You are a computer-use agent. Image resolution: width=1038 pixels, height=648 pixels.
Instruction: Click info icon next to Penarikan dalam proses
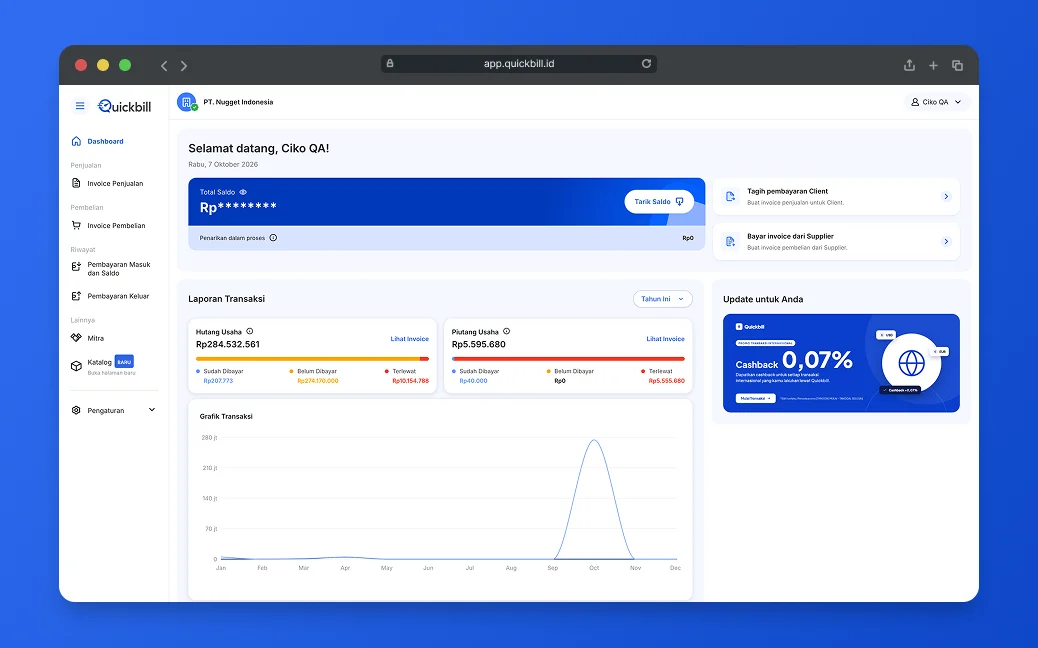273,238
